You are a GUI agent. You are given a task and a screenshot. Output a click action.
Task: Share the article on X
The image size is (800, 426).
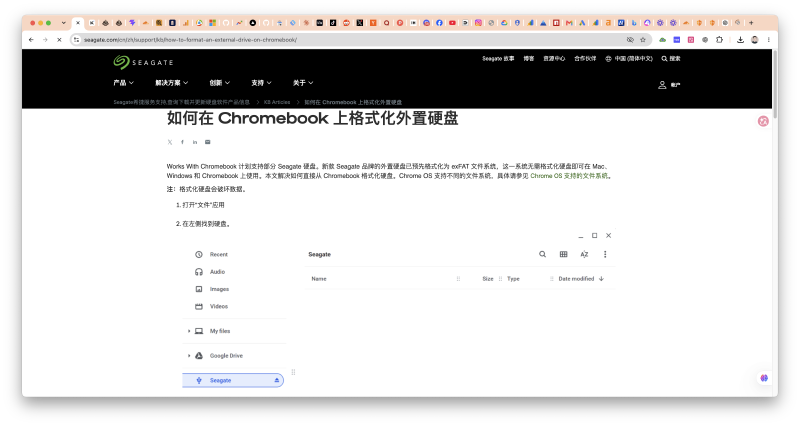[x=170, y=142]
